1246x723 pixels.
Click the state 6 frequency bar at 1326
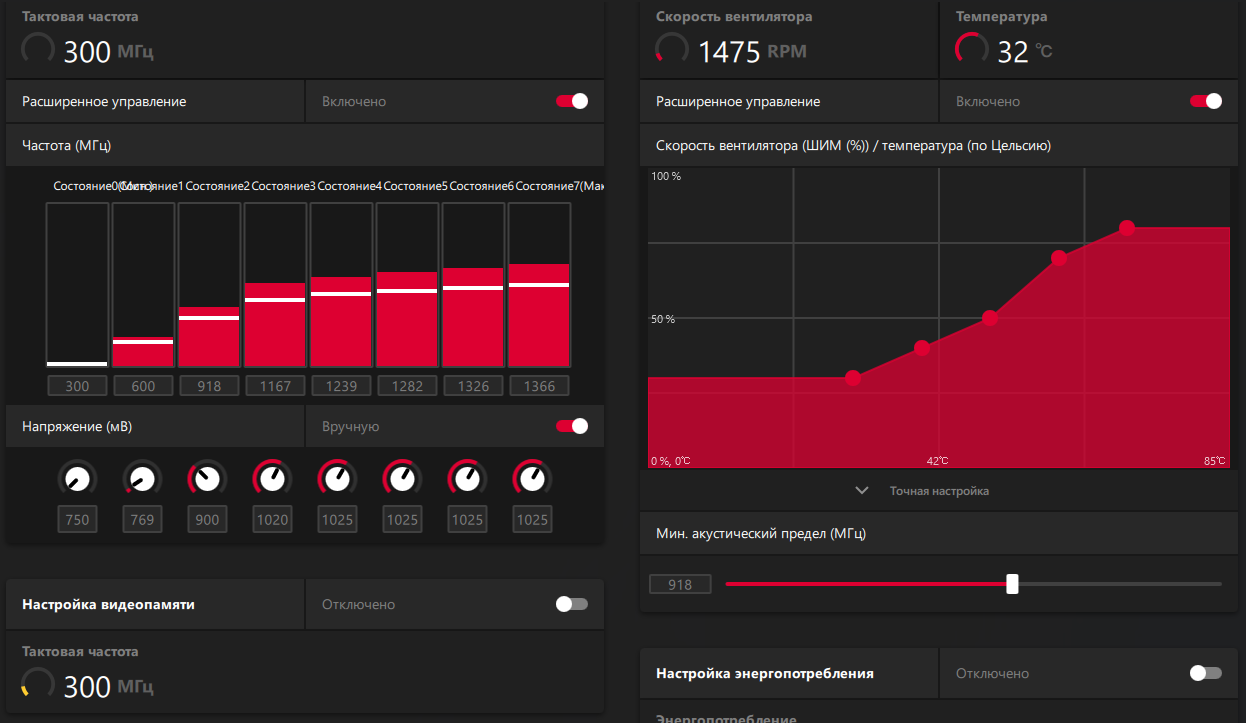[x=473, y=285]
